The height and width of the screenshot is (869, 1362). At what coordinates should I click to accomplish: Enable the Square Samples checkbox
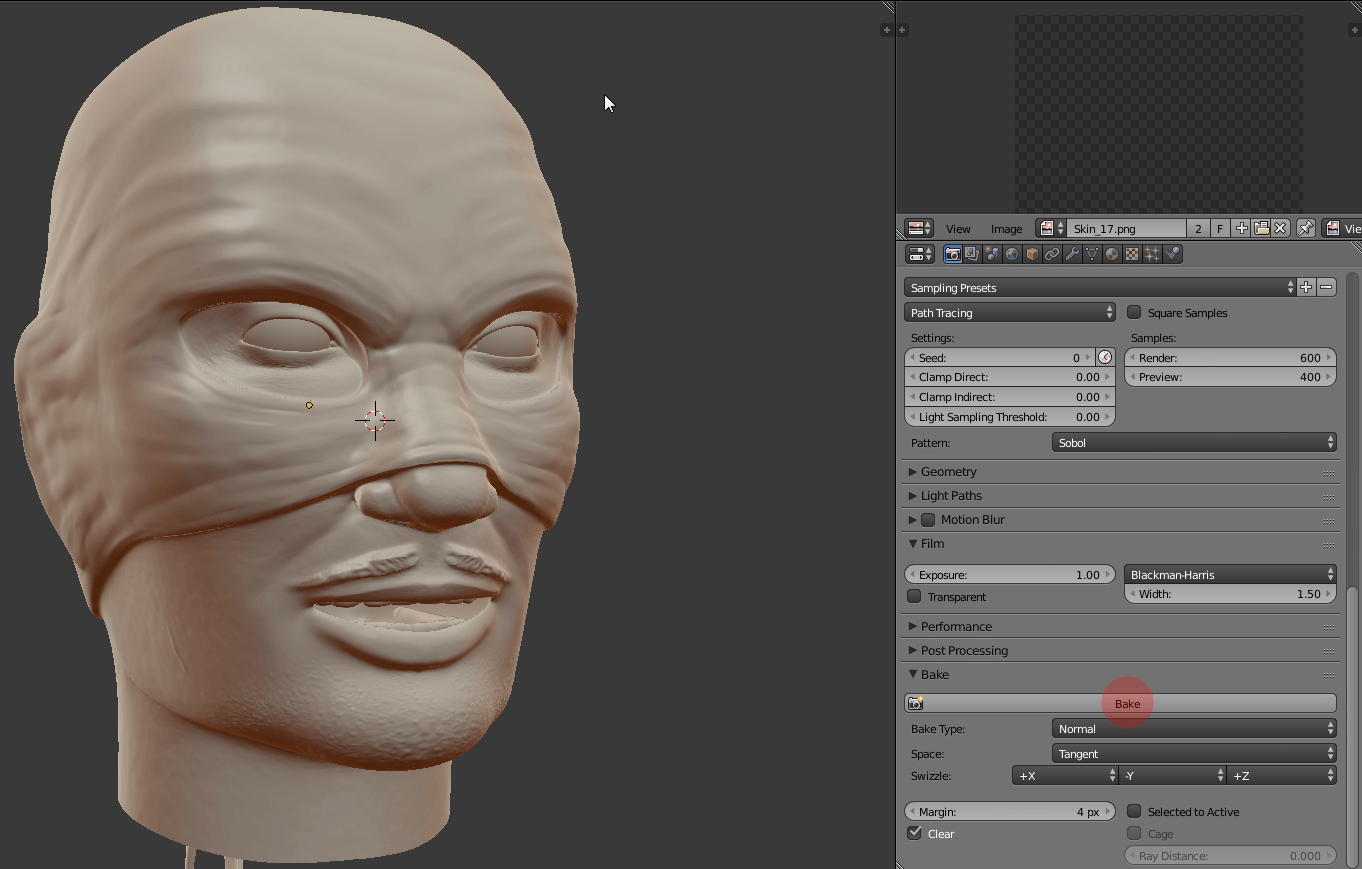pyautogui.click(x=1134, y=313)
